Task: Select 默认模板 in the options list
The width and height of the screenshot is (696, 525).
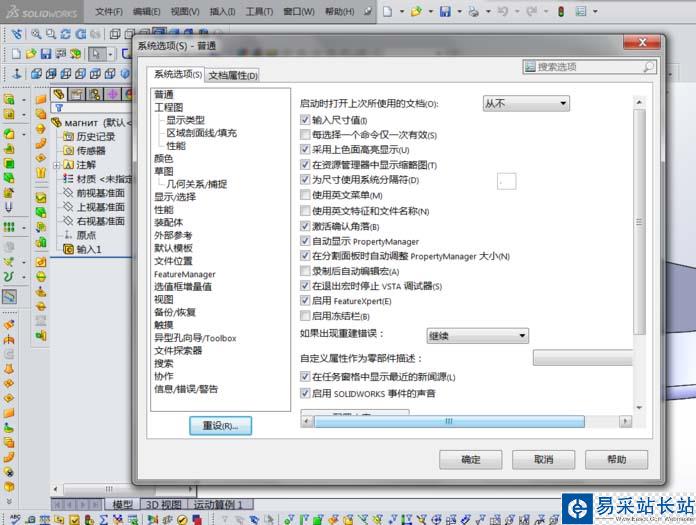Action: (174, 248)
